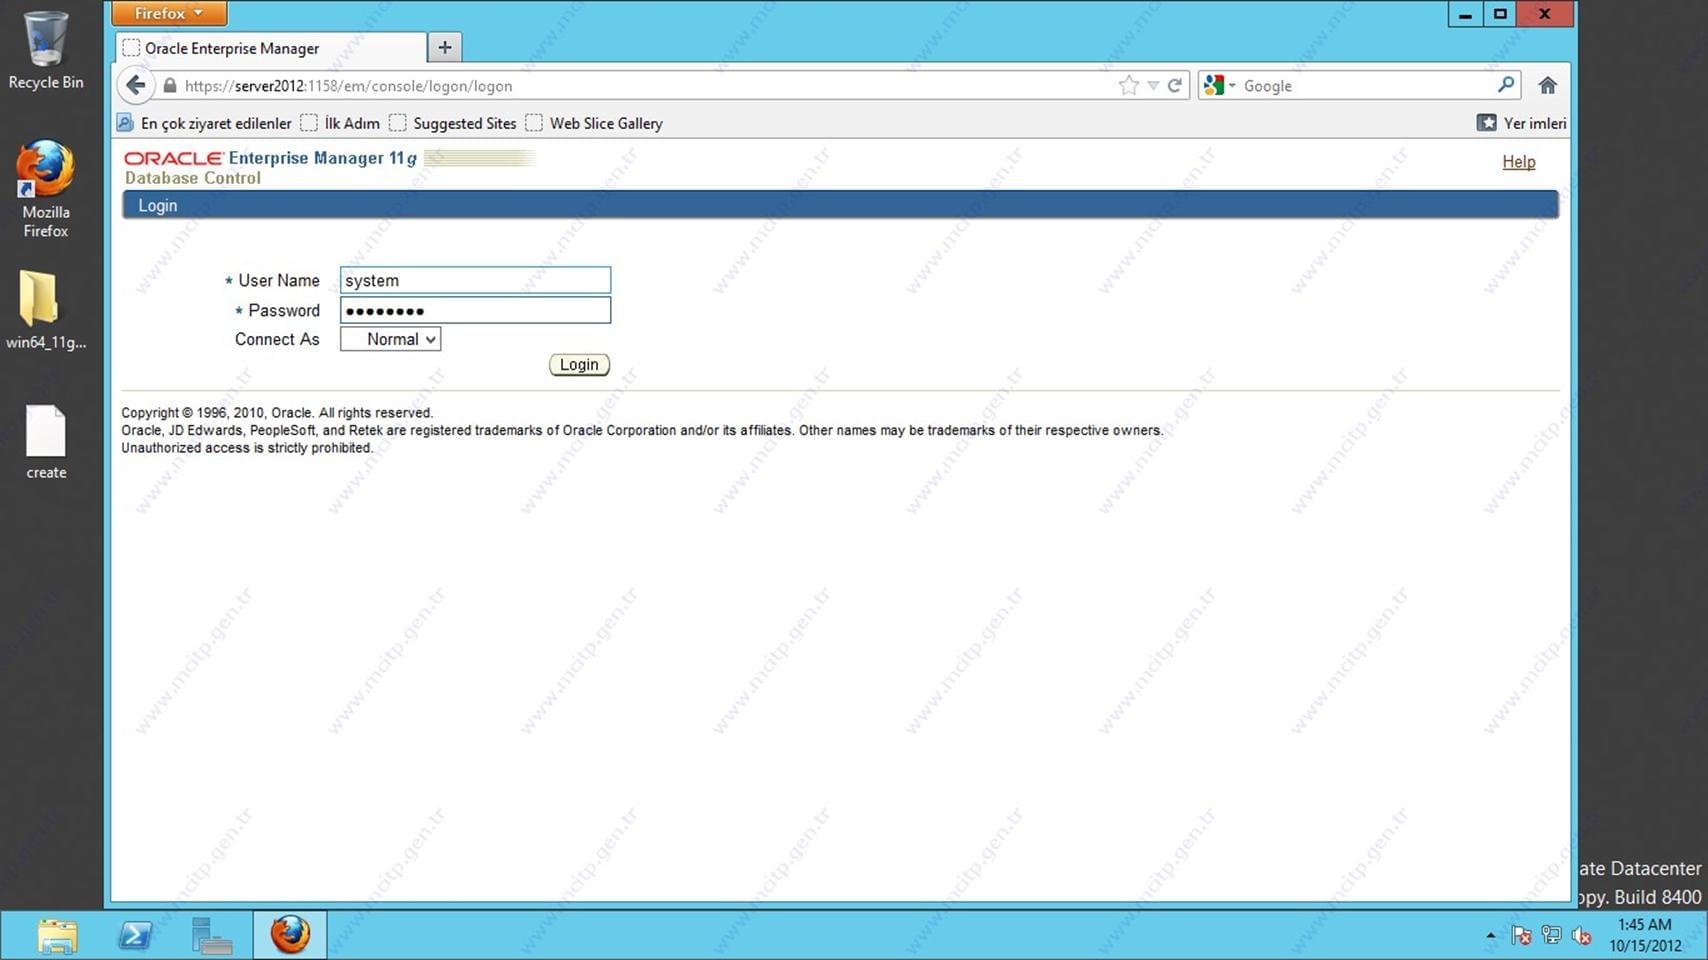
Task: Bookmark this page with the star icon
Action: point(1129,85)
